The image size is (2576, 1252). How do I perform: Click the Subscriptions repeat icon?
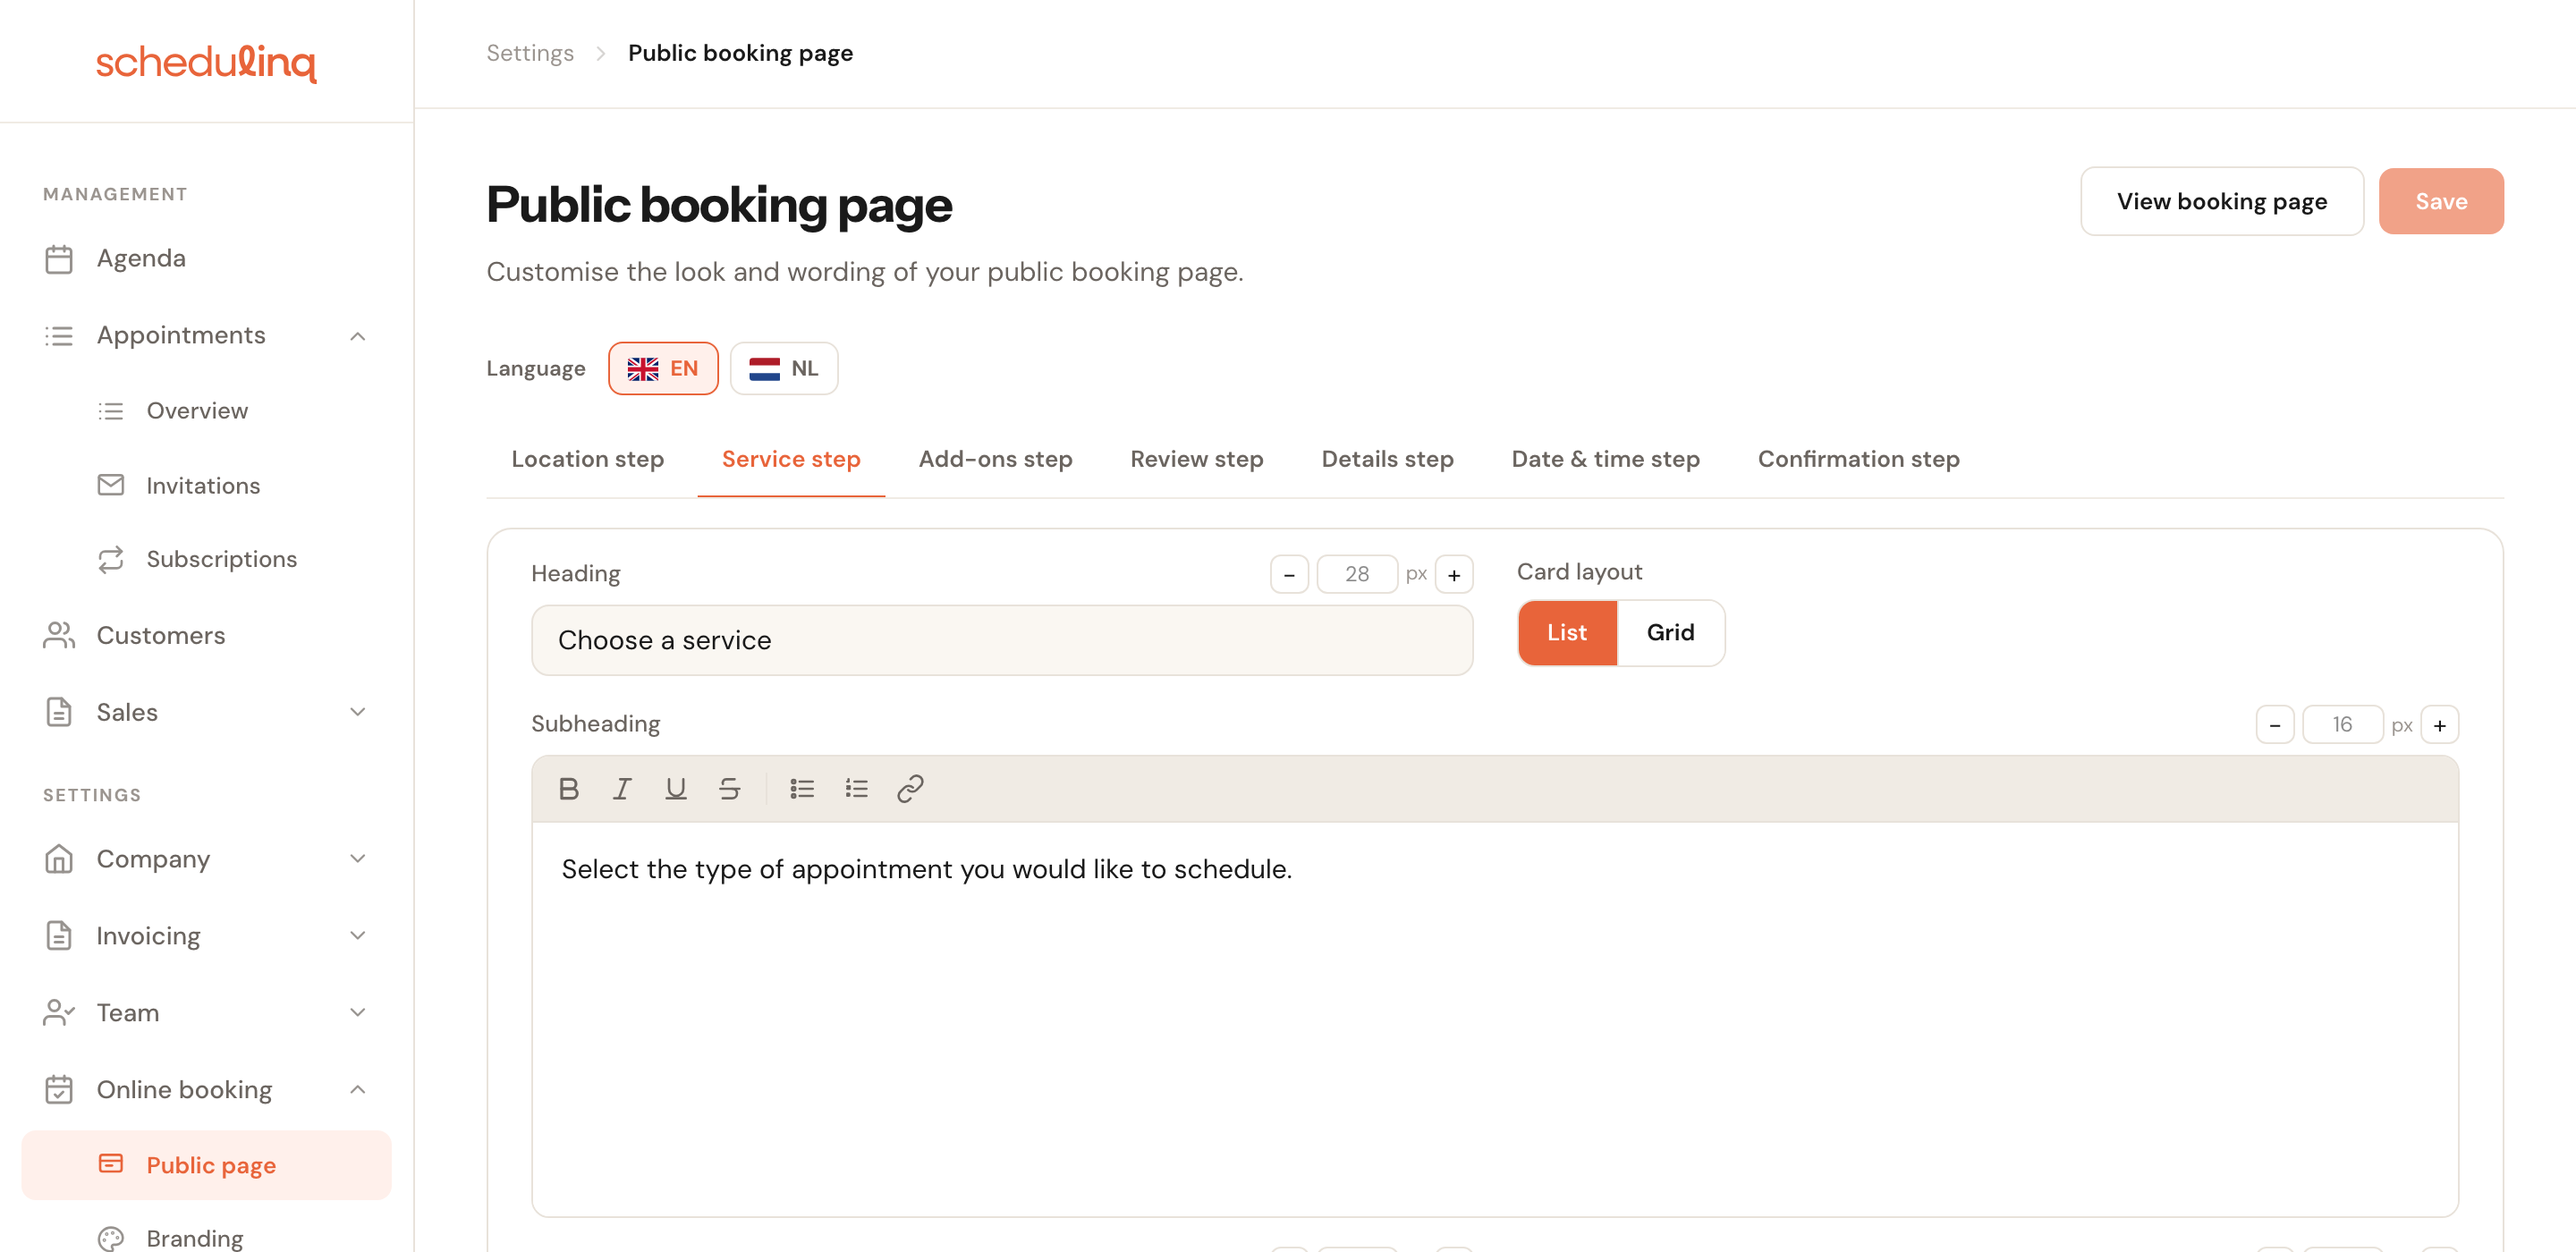pos(111,559)
